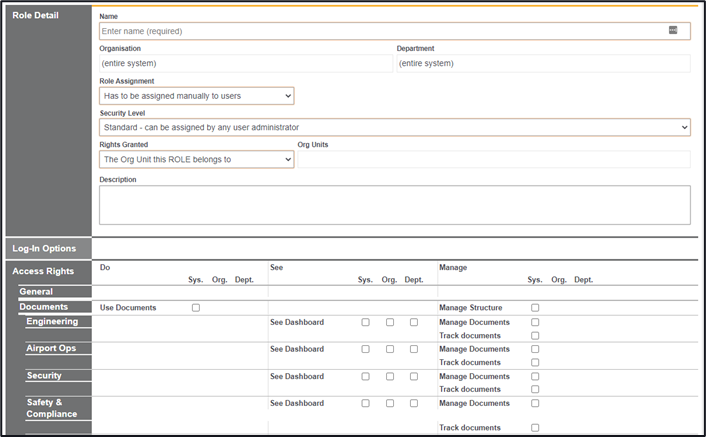Select the Access Rights section header

click(43, 271)
